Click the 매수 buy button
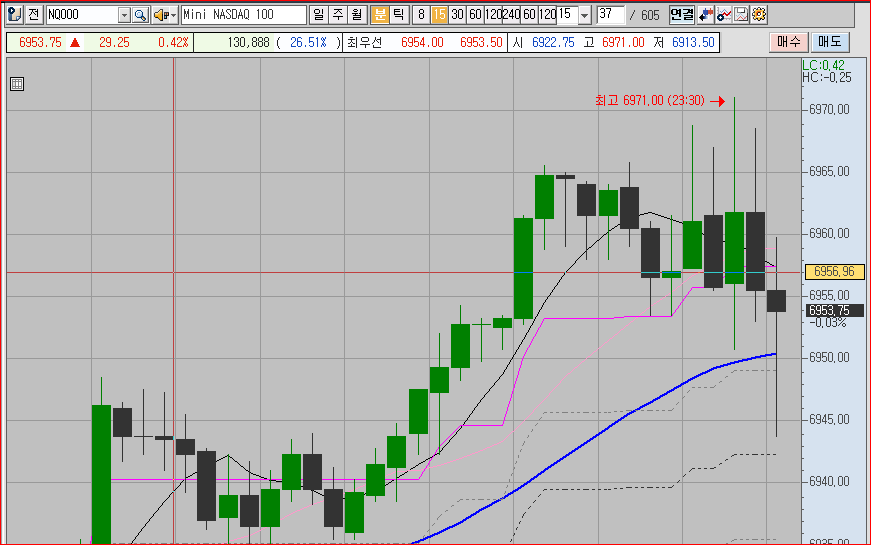Viewport: 871px width, 545px height. point(788,42)
